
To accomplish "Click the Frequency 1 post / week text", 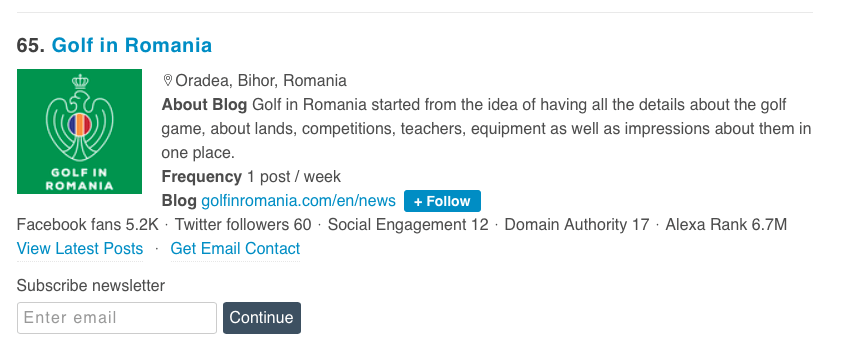I will pyautogui.click(x=251, y=177).
